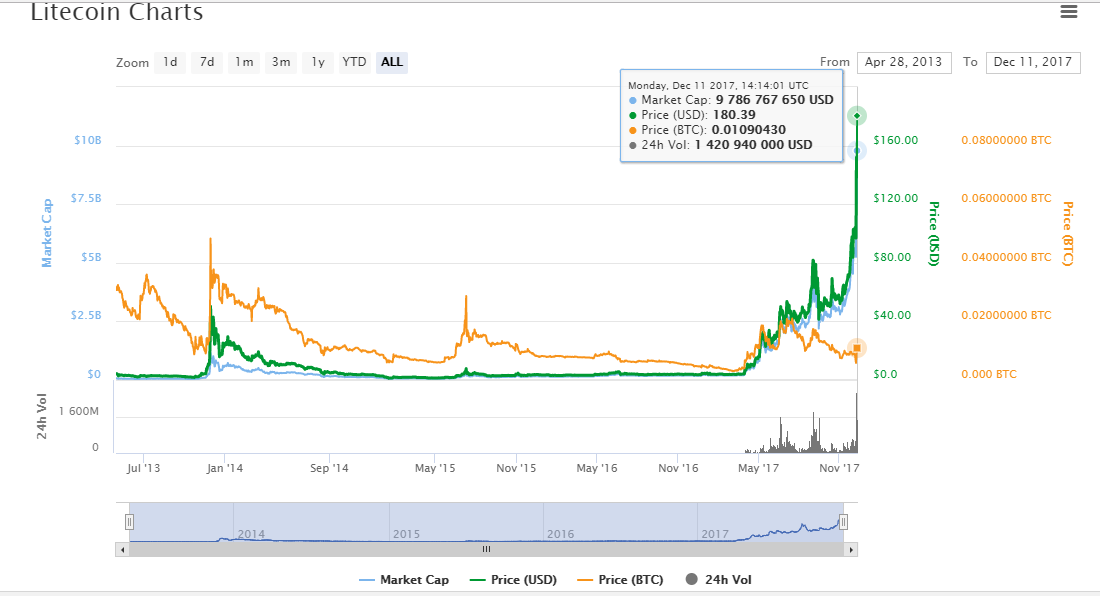Set zoom range to 1y
Image resolution: width=1100 pixels, height=596 pixels.
(318, 62)
